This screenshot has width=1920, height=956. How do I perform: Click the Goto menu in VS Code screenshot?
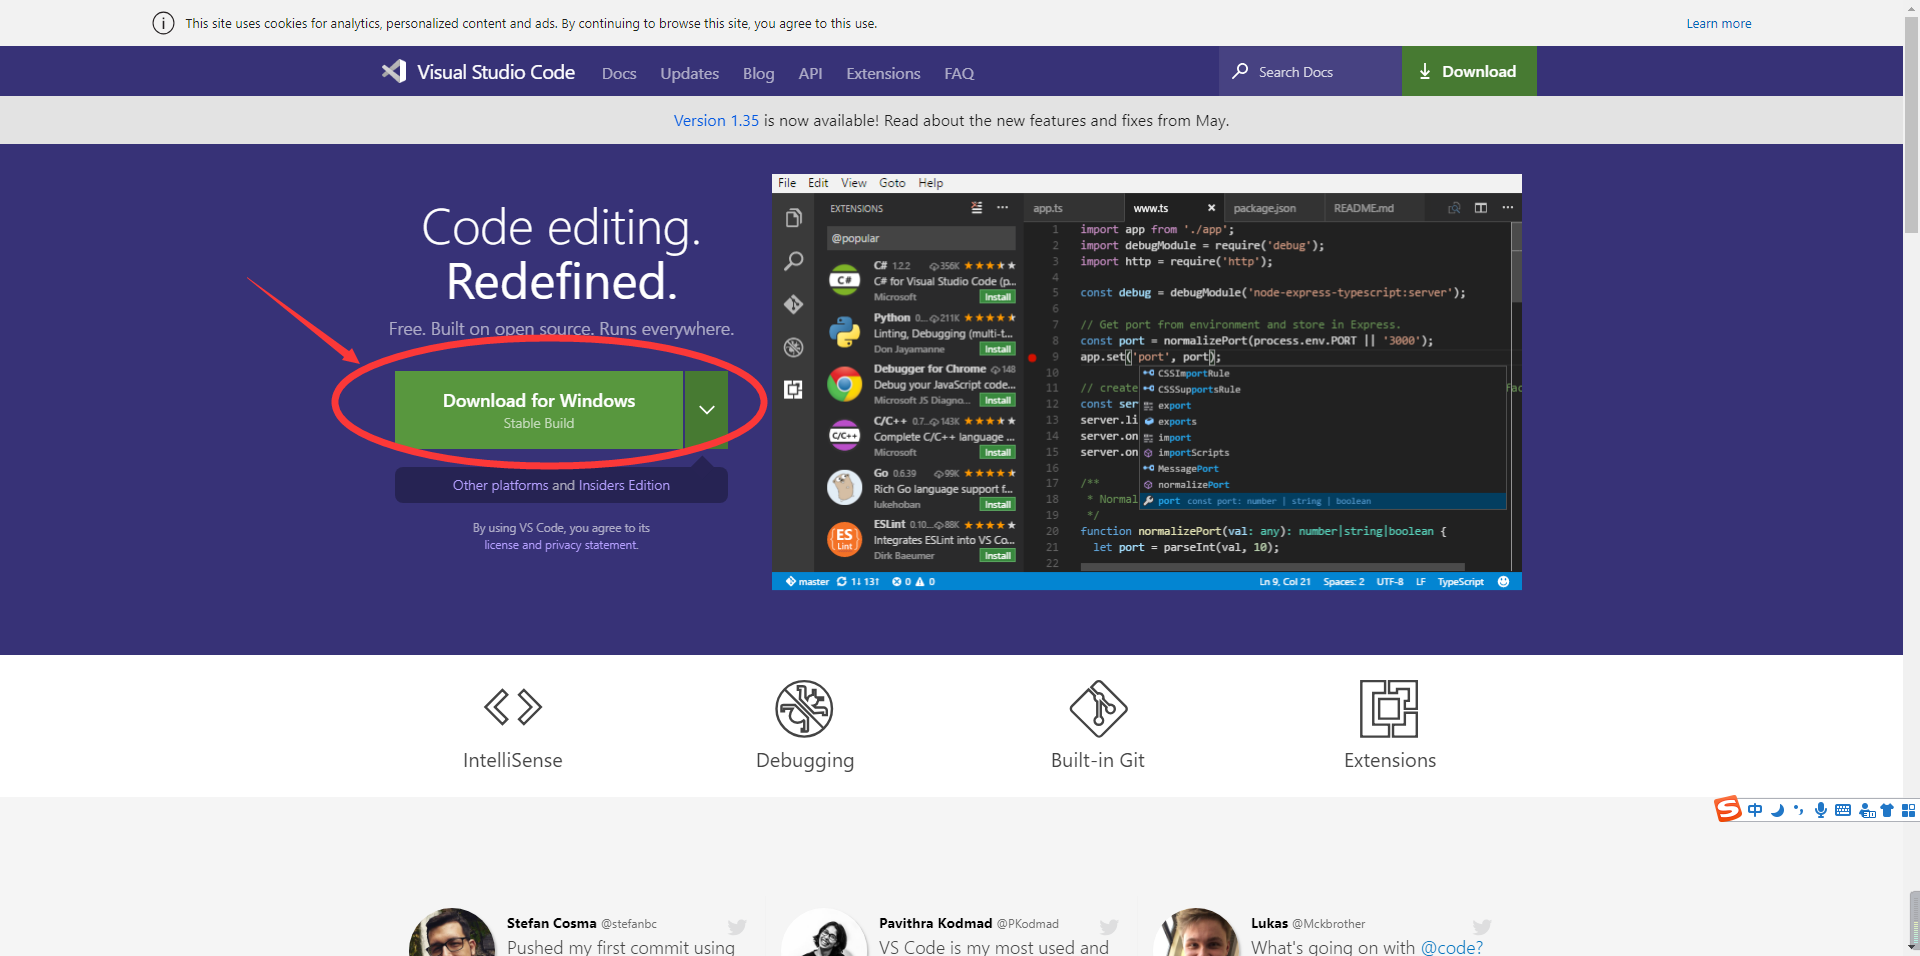[892, 183]
